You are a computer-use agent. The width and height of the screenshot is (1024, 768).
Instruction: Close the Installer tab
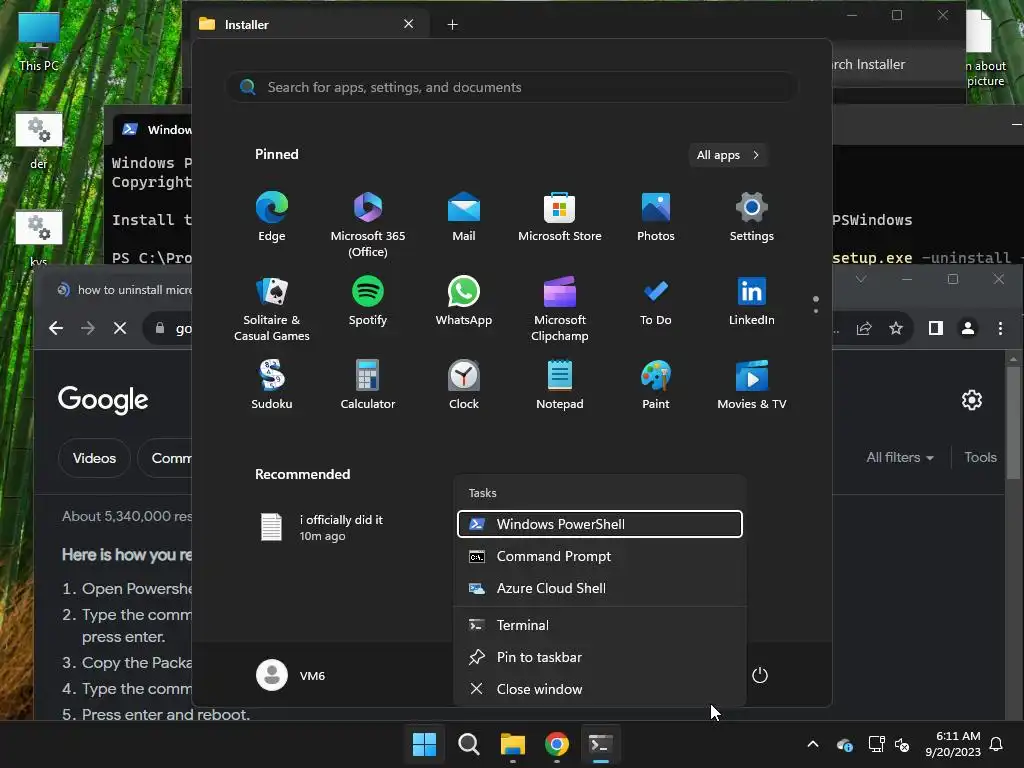click(409, 24)
